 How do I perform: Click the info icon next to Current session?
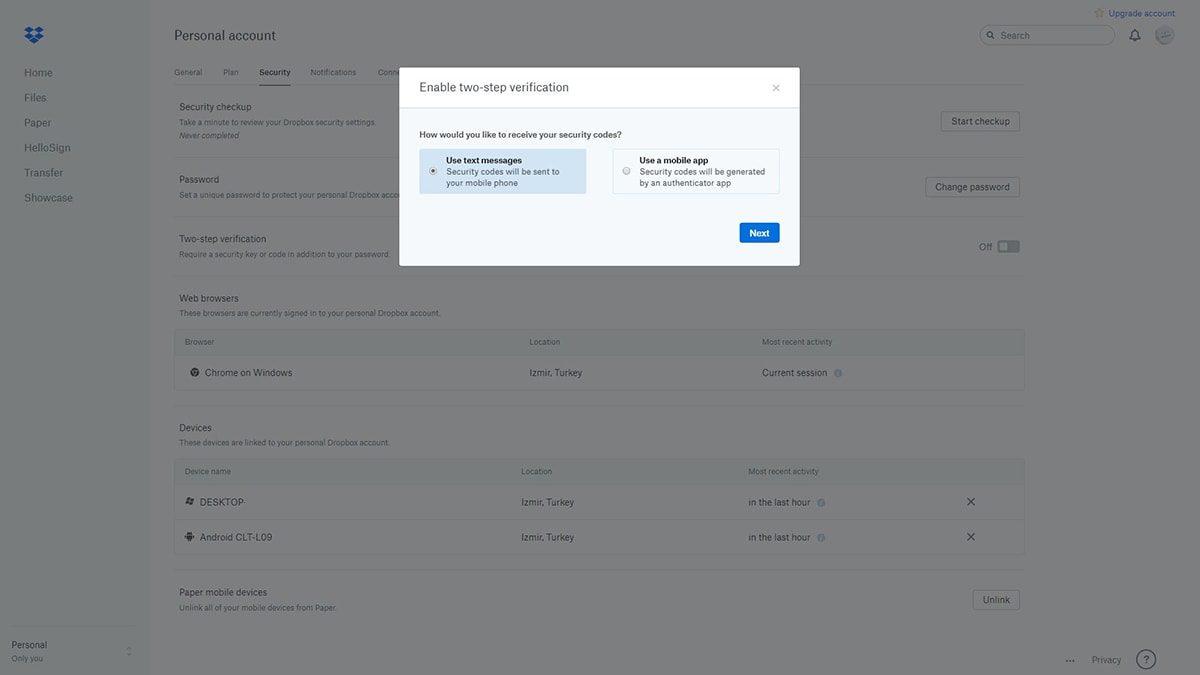pos(836,370)
